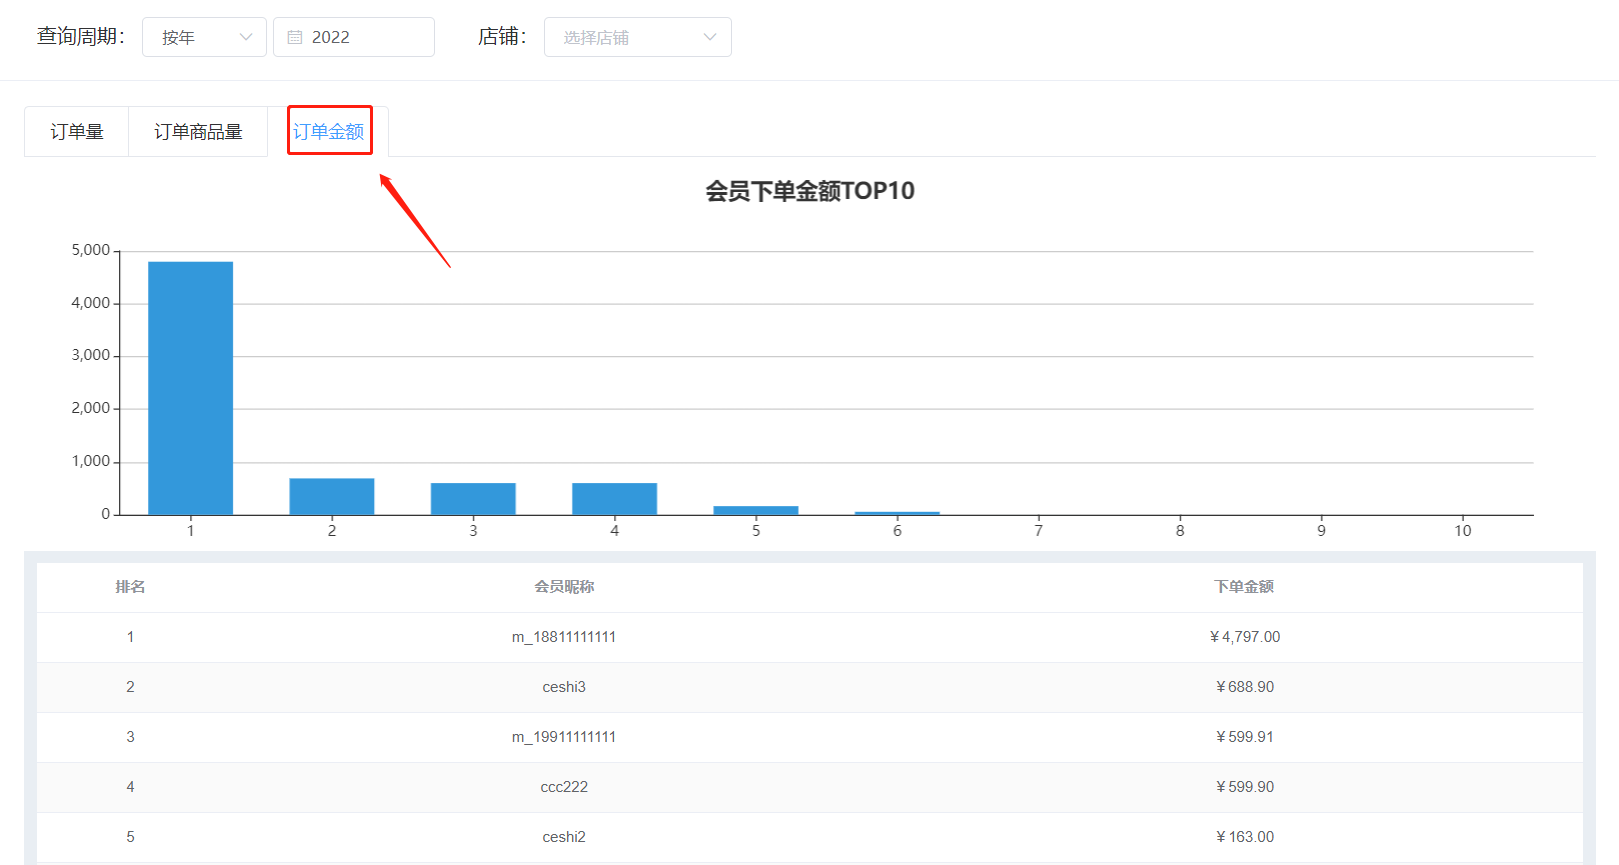The image size is (1619, 865).
Task: Open the 按年 query period dropdown
Action: click(x=204, y=37)
